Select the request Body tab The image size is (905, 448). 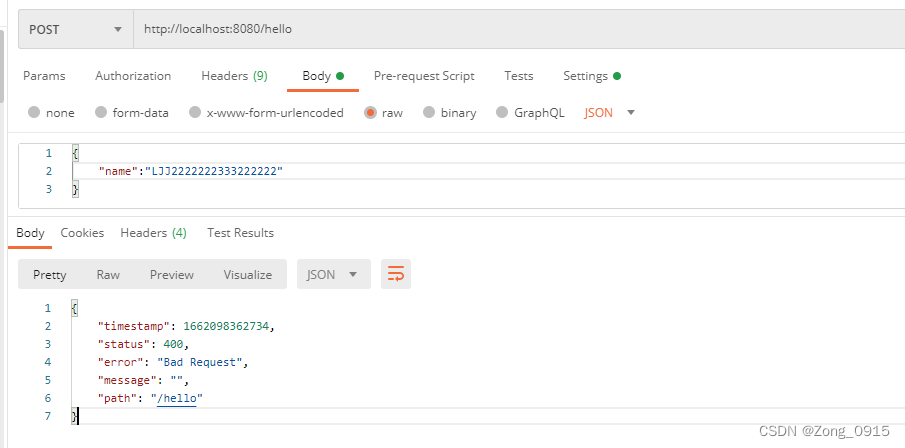point(323,76)
